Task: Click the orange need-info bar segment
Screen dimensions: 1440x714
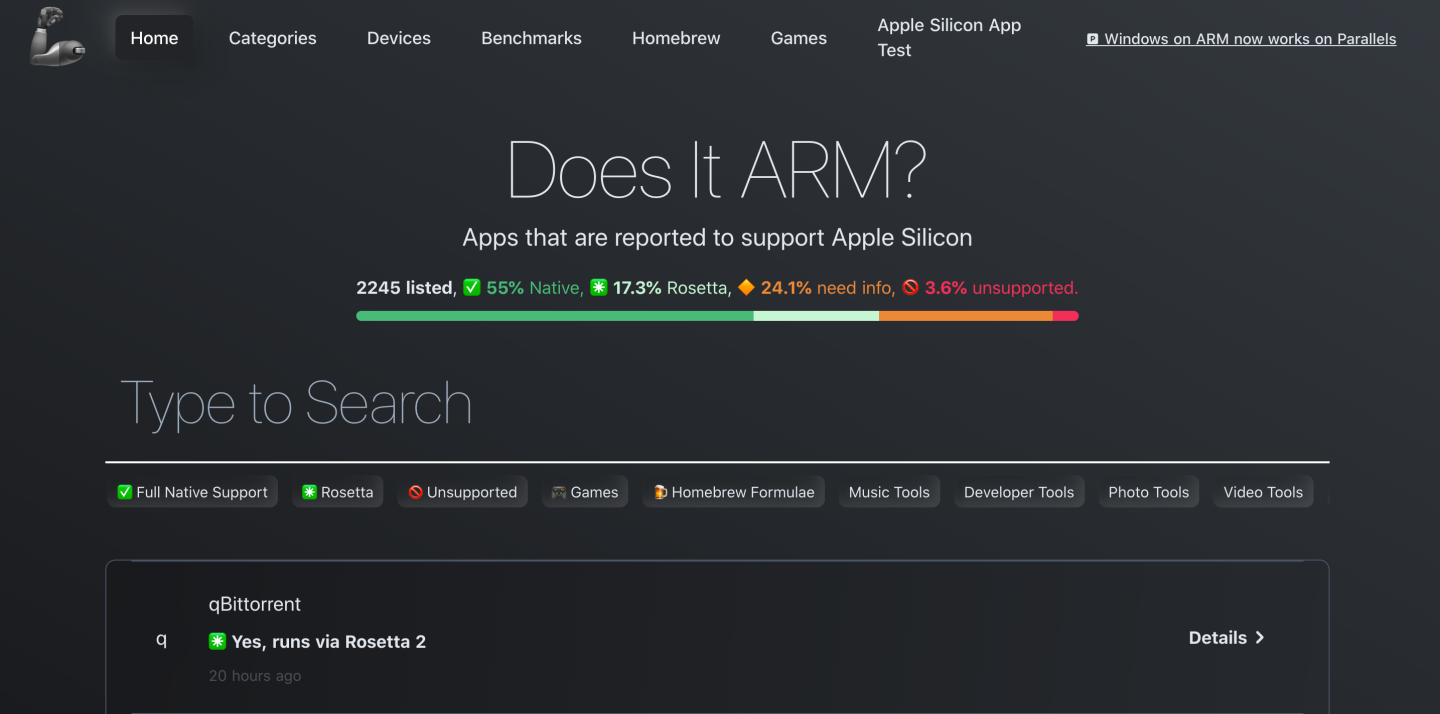Action: 966,316
